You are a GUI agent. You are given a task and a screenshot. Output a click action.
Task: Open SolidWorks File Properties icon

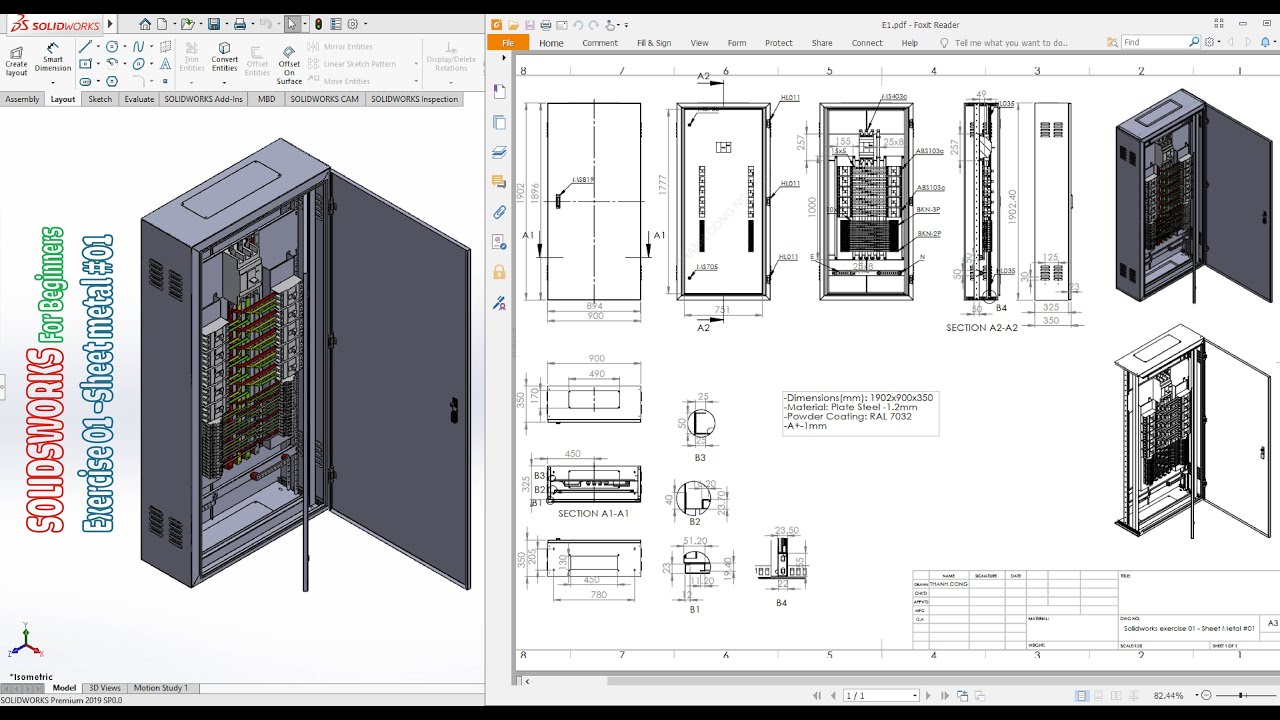click(x=336, y=24)
